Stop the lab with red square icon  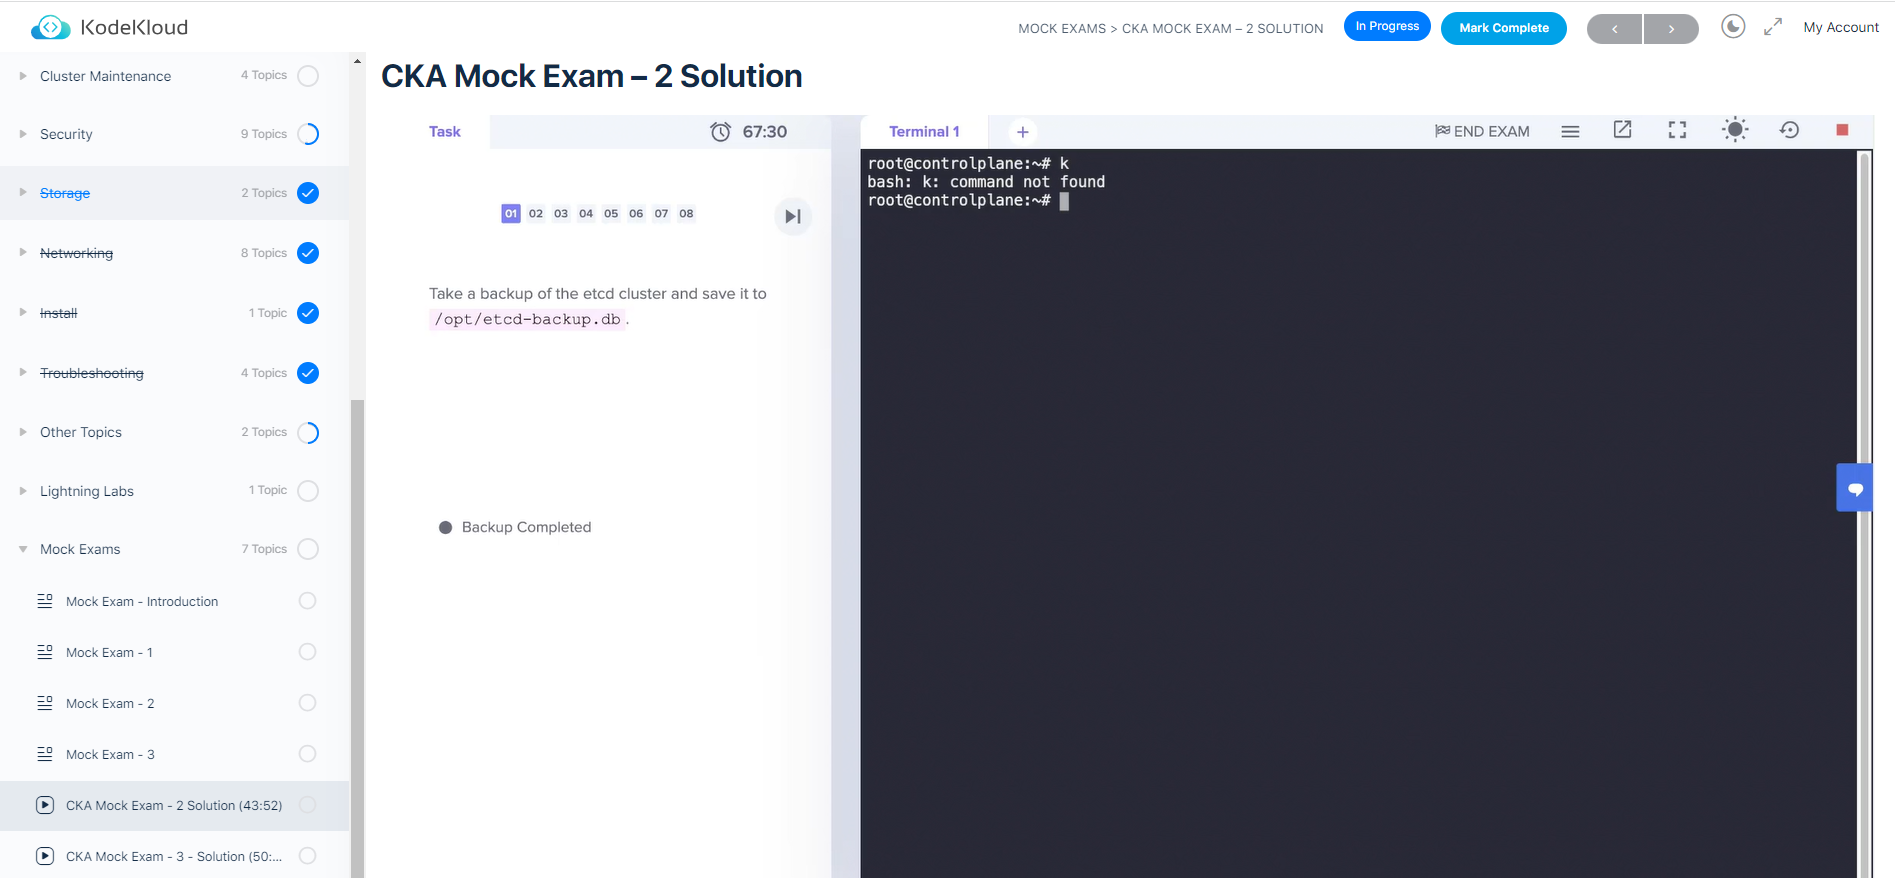tap(1842, 130)
